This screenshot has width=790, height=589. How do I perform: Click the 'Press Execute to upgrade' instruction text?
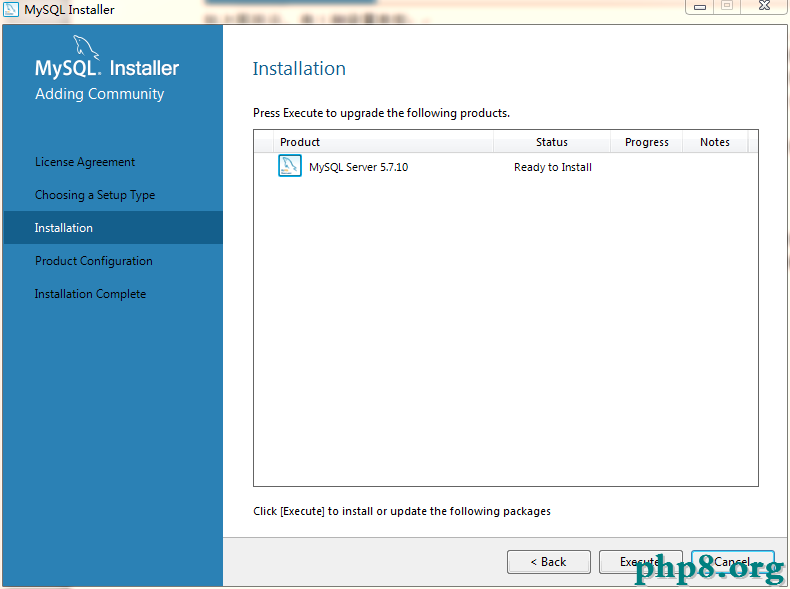pyautogui.click(x=381, y=113)
